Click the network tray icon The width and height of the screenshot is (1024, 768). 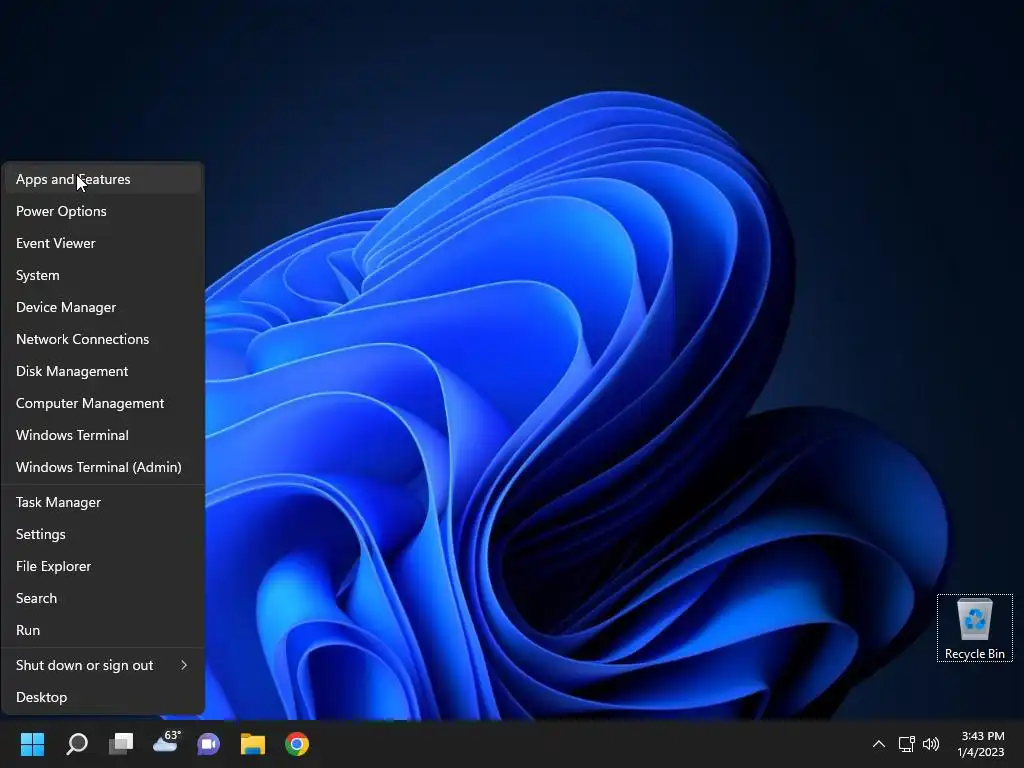click(906, 744)
